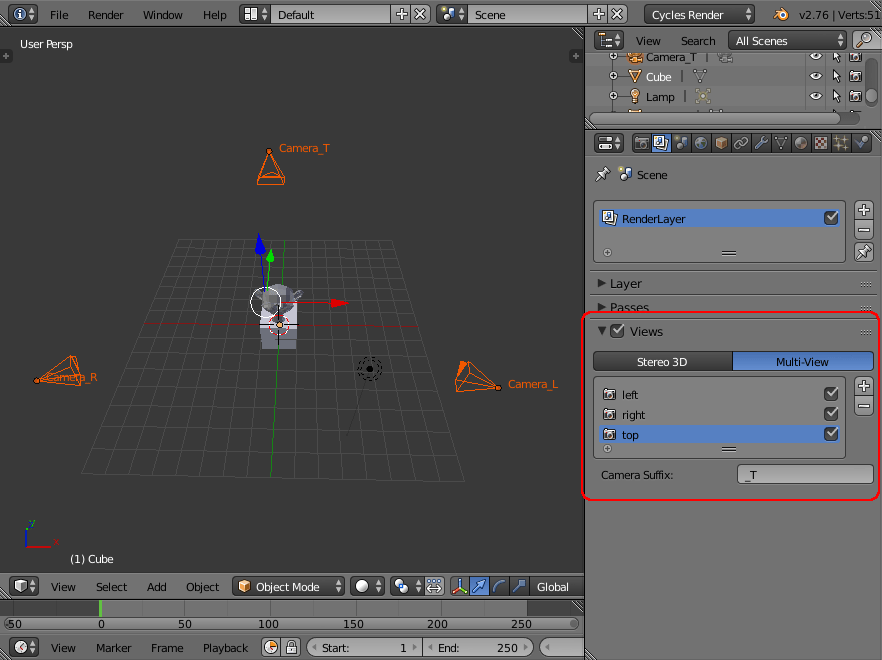The width and height of the screenshot is (882, 660).
Task: Toggle Cube selectability arrow icon
Action: [836, 76]
